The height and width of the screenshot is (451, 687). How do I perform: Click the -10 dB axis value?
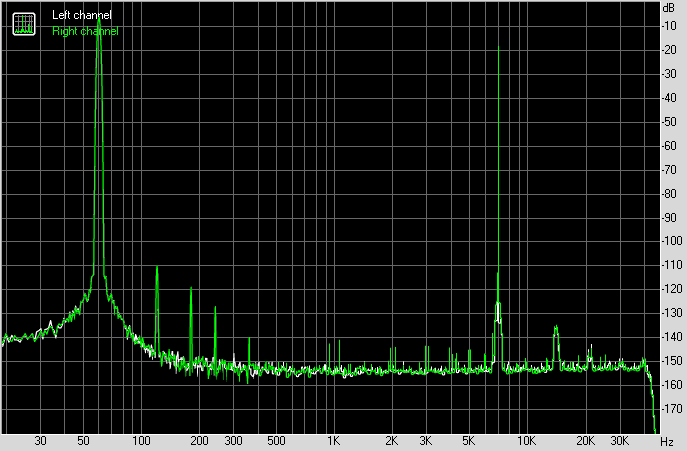tap(669, 26)
